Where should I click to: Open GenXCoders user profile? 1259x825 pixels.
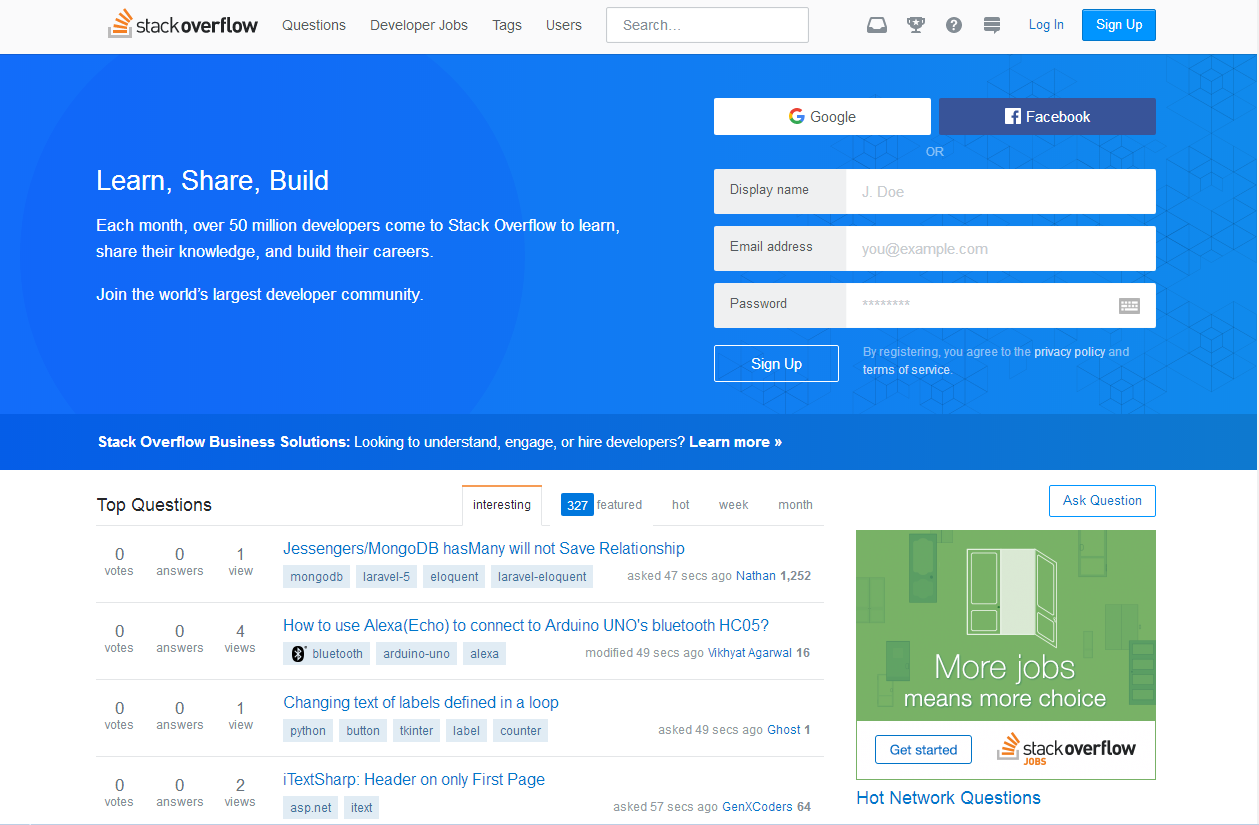(758, 807)
